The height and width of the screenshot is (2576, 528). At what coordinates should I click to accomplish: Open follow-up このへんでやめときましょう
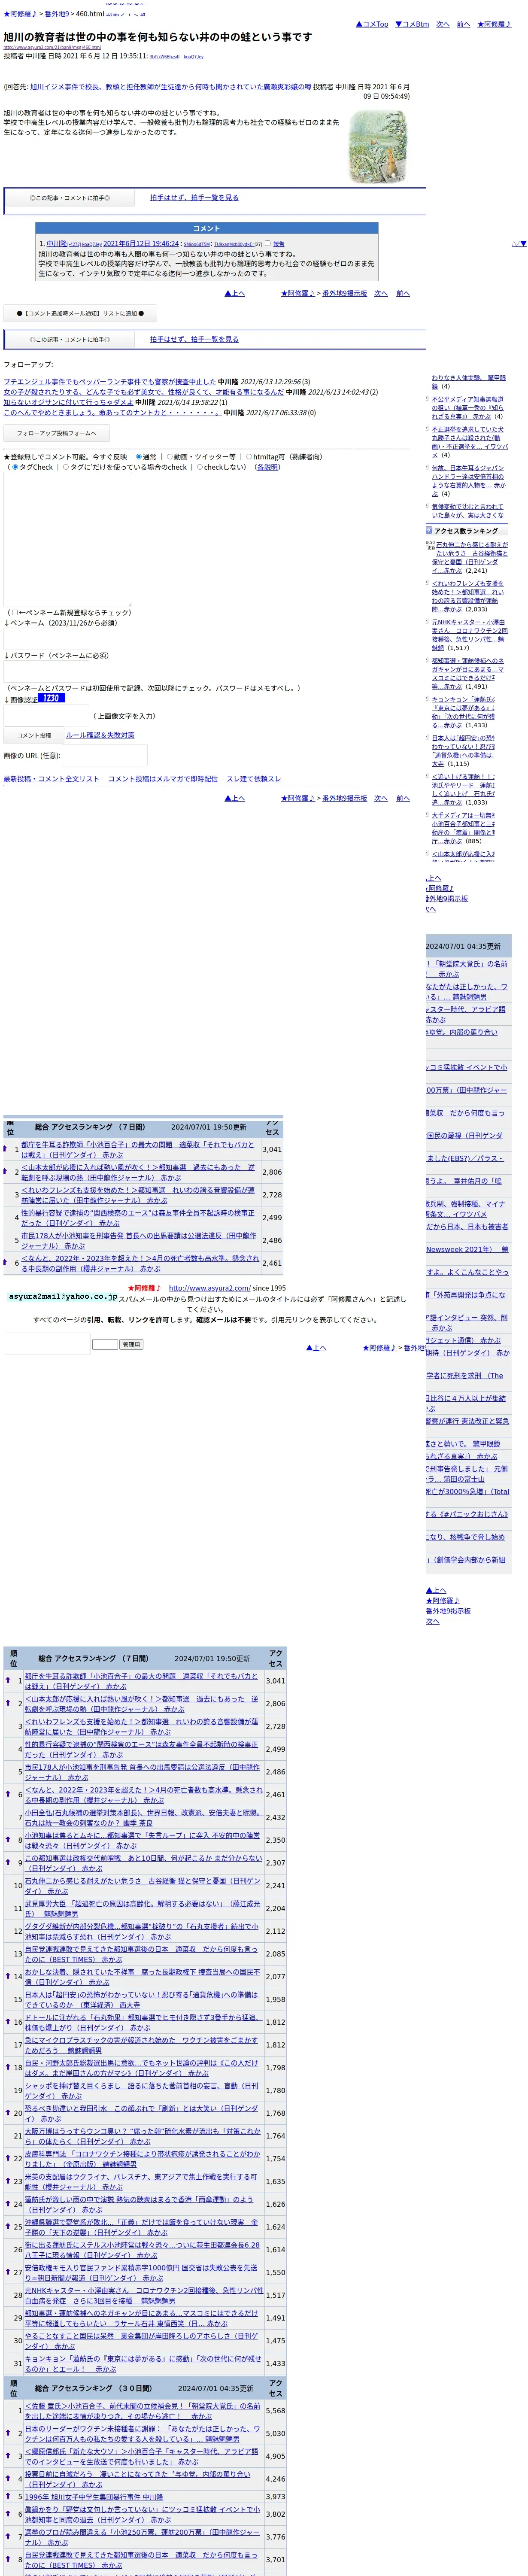click(112, 412)
